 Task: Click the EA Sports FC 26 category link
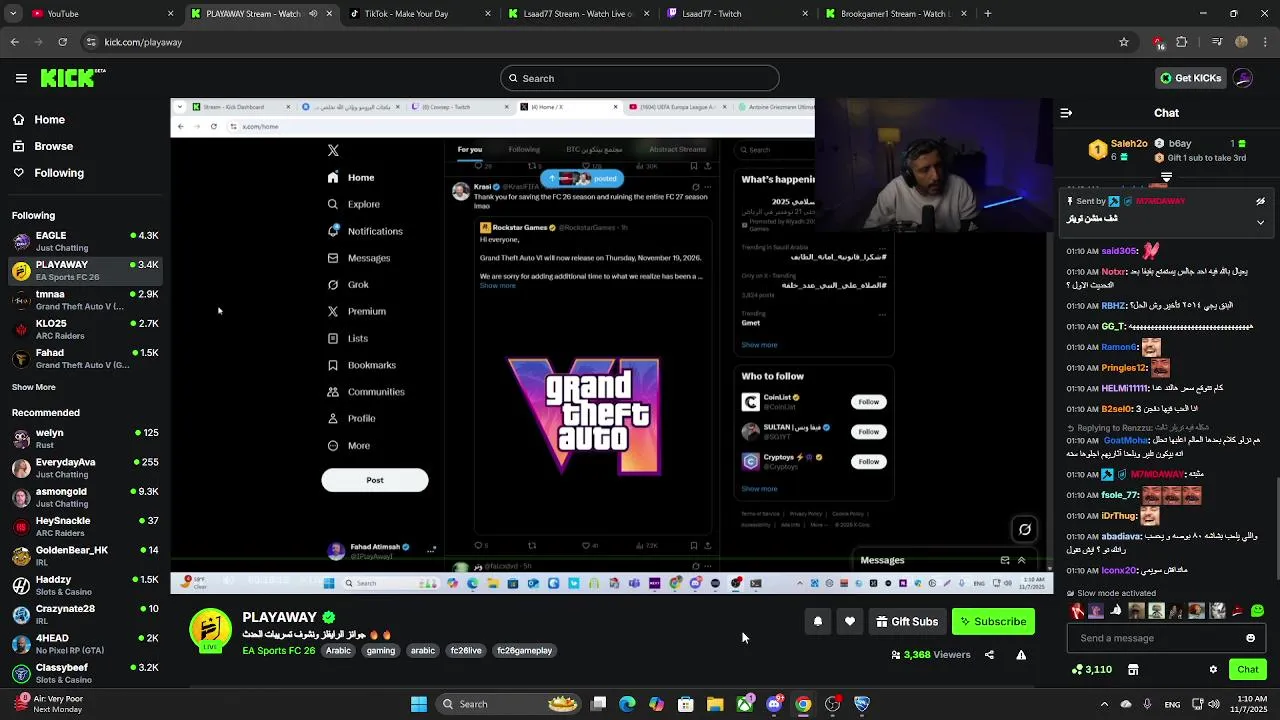(x=279, y=651)
